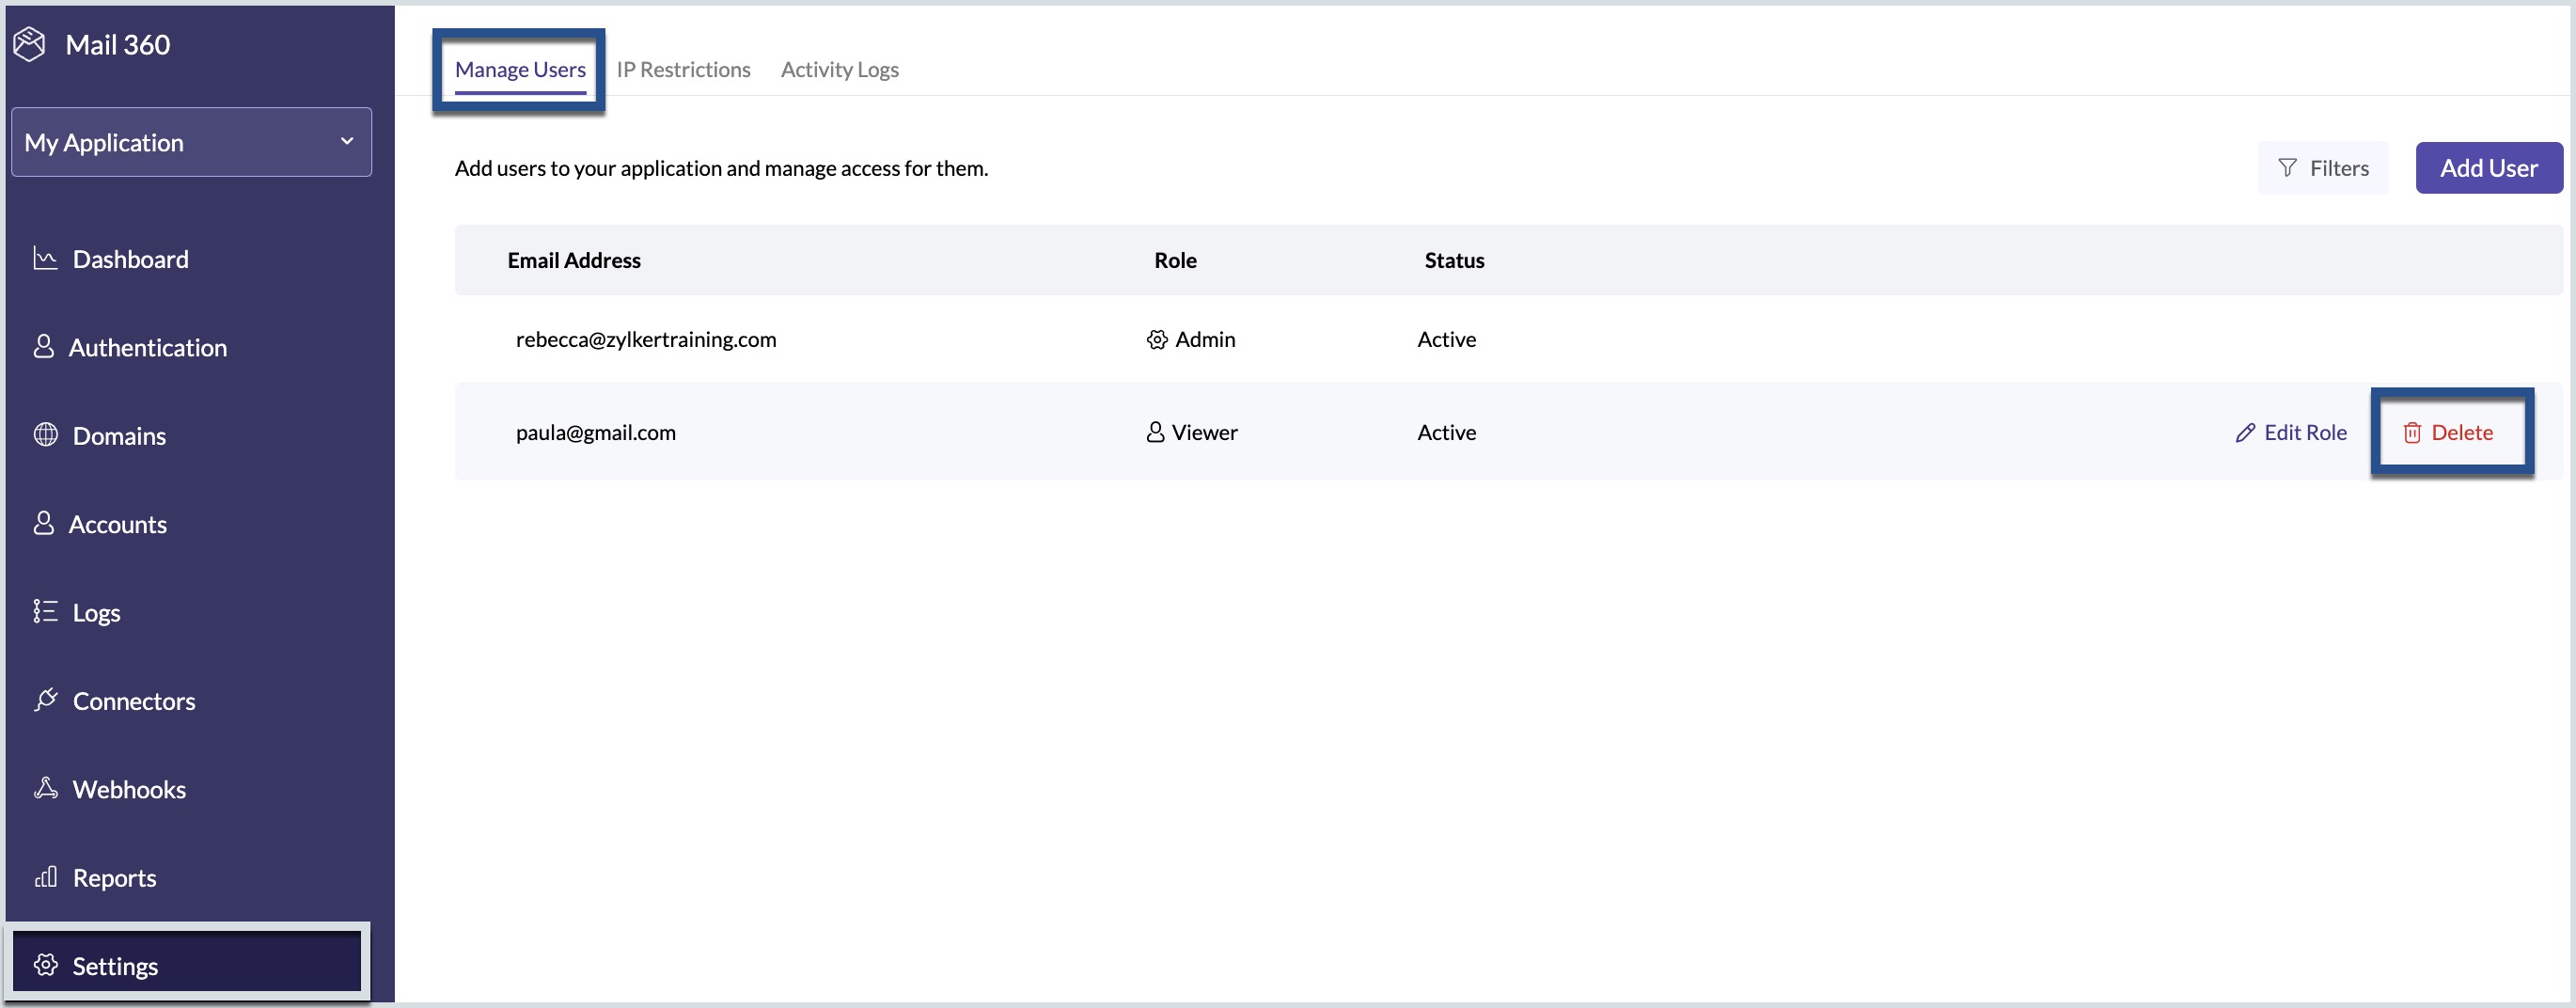
Task: Open Reports in the sidebar
Action: pos(114,877)
